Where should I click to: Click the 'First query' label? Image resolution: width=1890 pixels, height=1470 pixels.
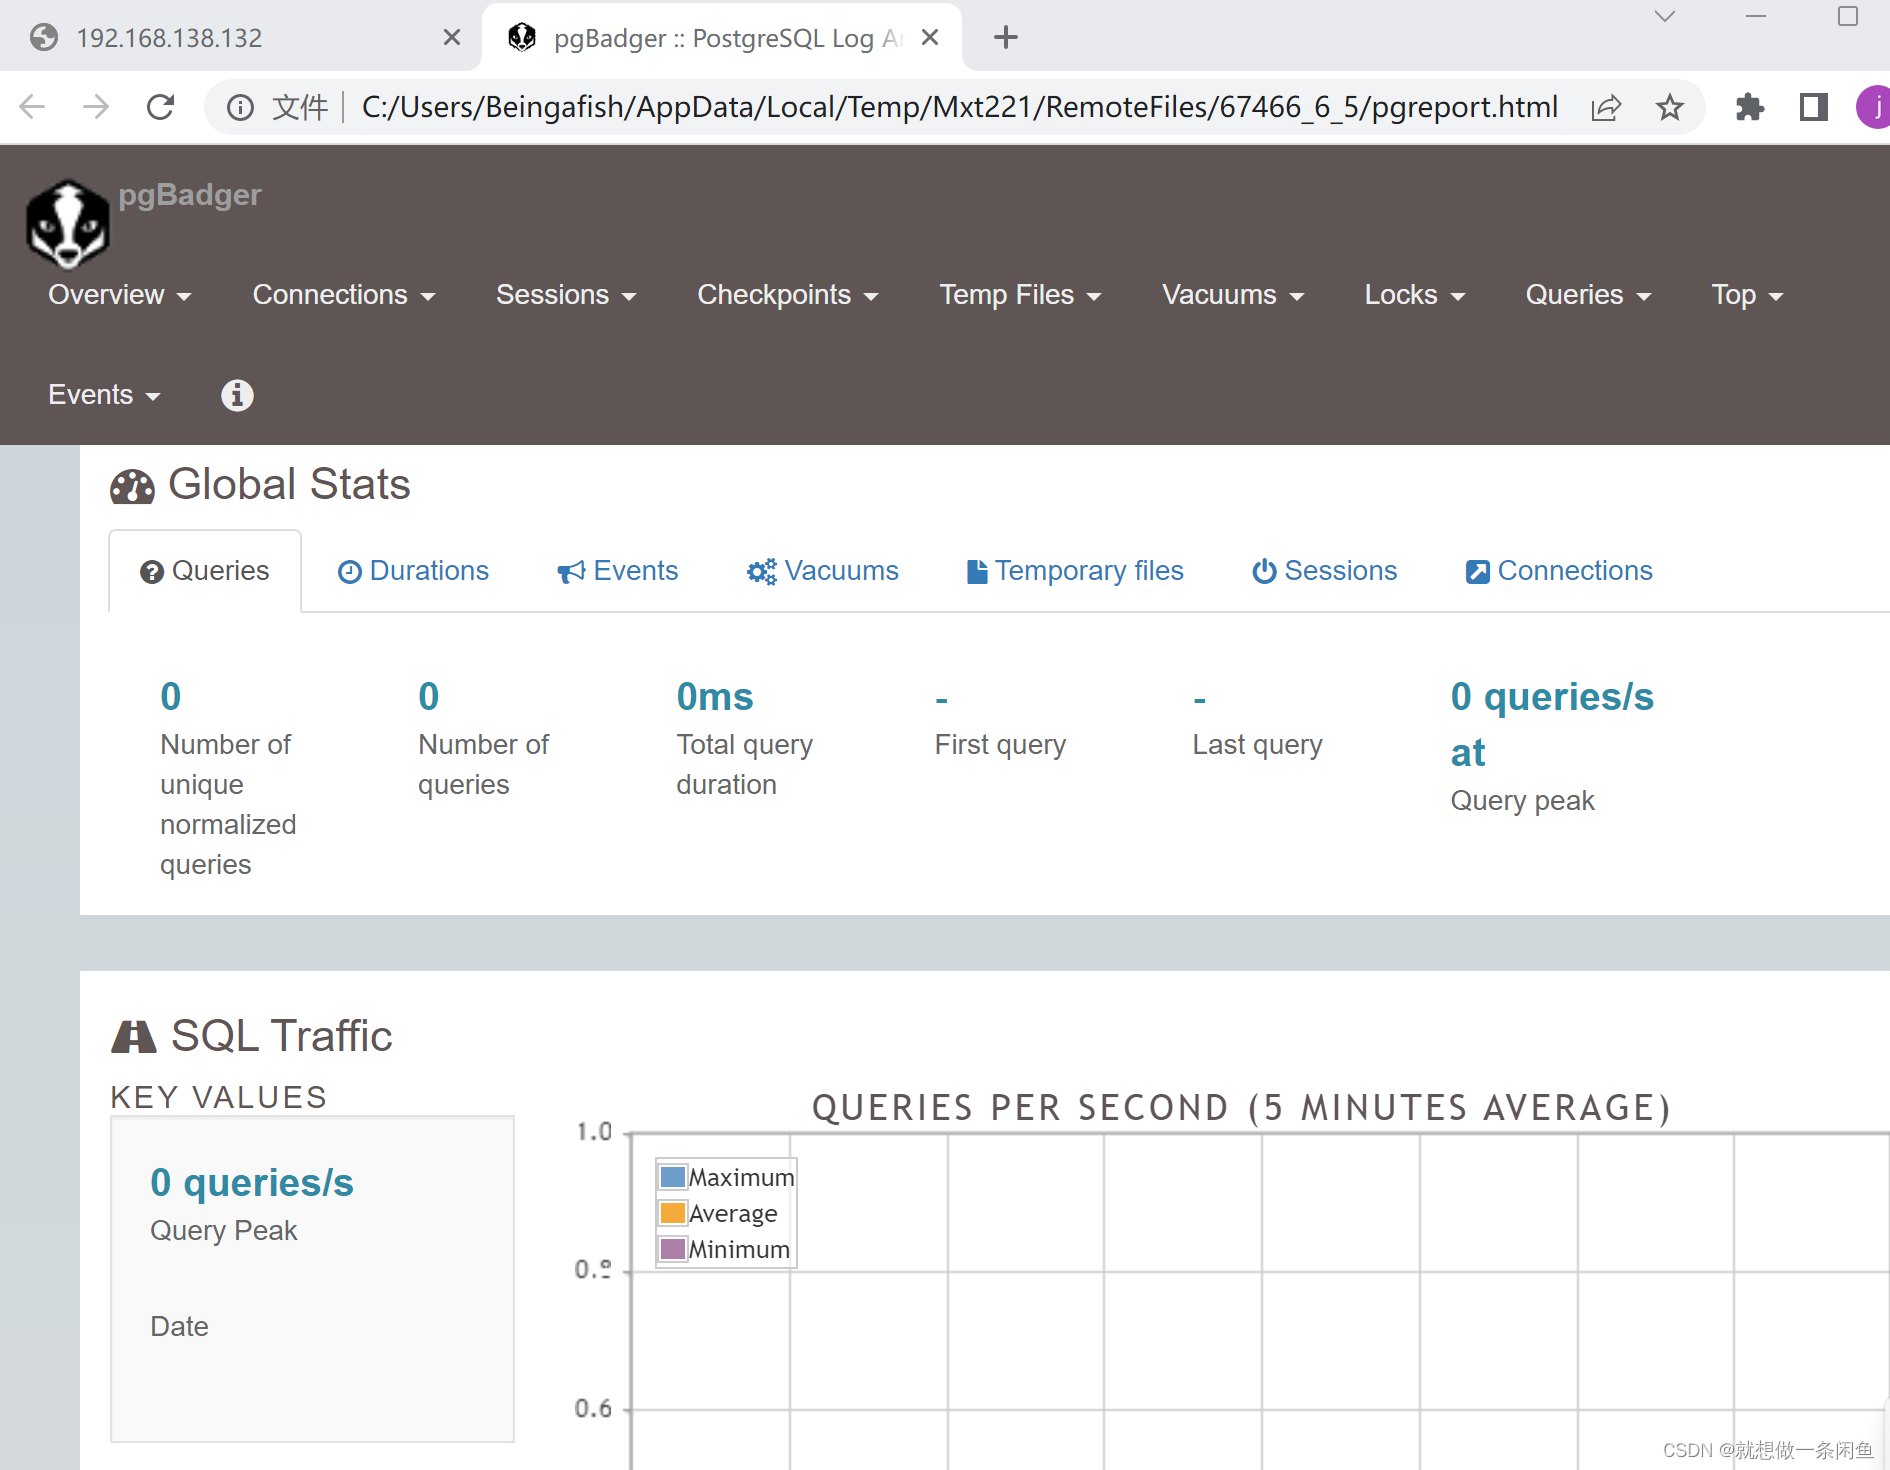pyautogui.click(x=1000, y=745)
